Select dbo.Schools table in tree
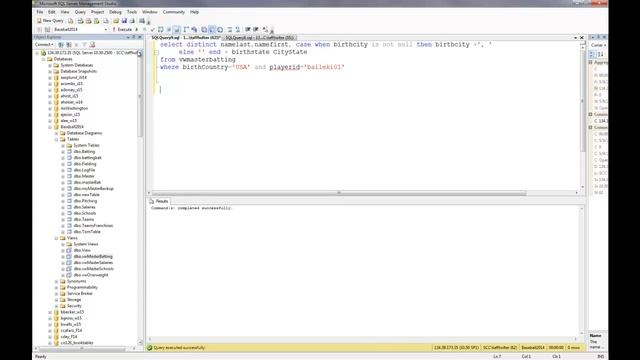The image size is (640, 360). [85, 213]
